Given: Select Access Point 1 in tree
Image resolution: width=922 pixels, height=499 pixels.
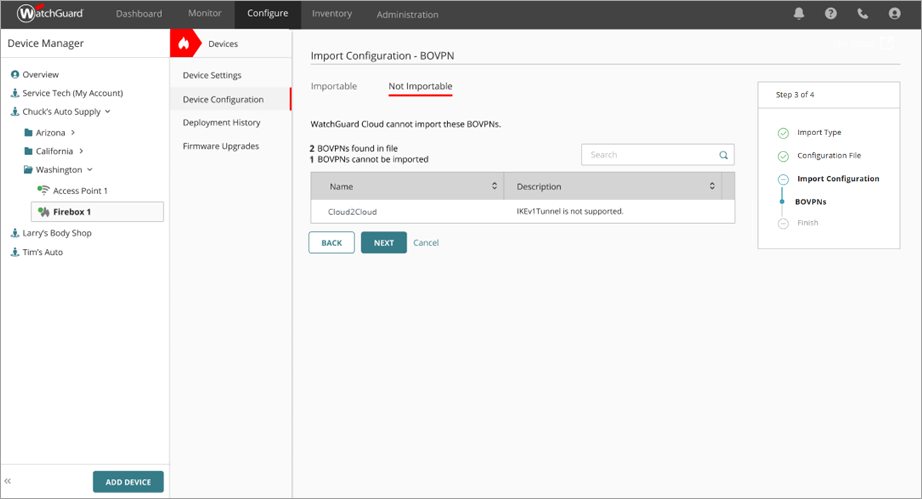Looking at the screenshot, I should tap(81, 191).
